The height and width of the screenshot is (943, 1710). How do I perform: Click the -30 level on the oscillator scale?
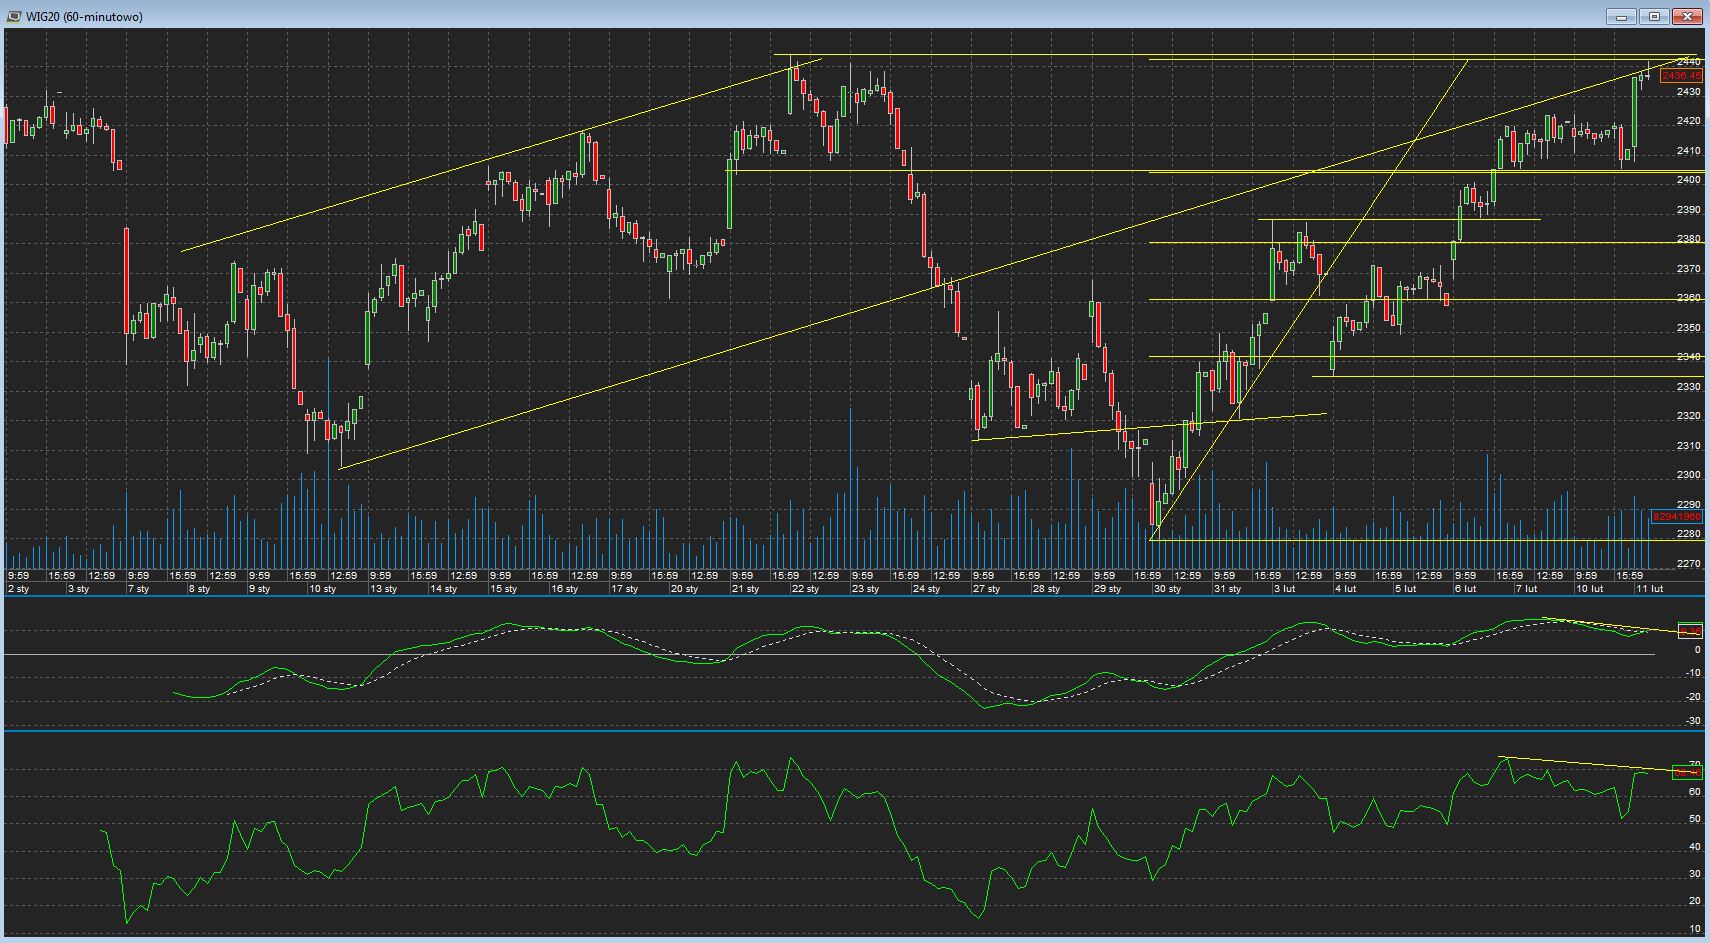click(x=1692, y=721)
